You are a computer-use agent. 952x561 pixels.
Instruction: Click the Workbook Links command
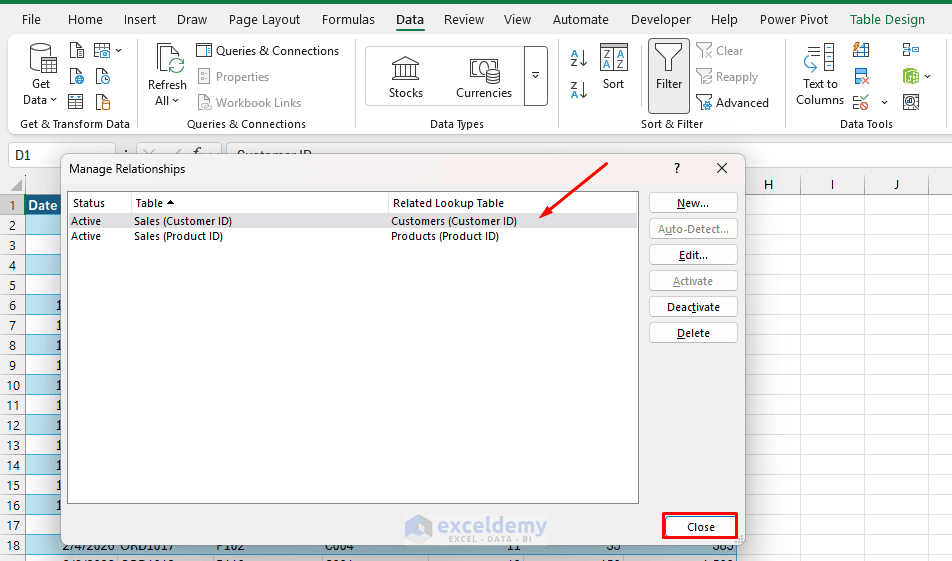(x=249, y=103)
